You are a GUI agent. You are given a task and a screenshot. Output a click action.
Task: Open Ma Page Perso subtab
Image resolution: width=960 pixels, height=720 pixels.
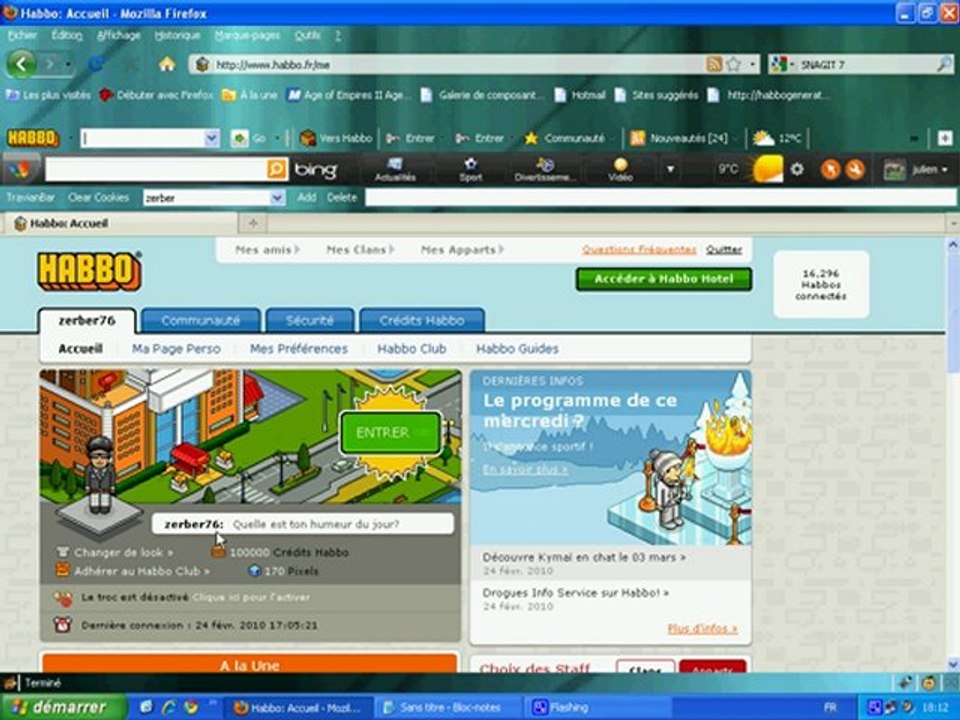click(x=176, y=349)
